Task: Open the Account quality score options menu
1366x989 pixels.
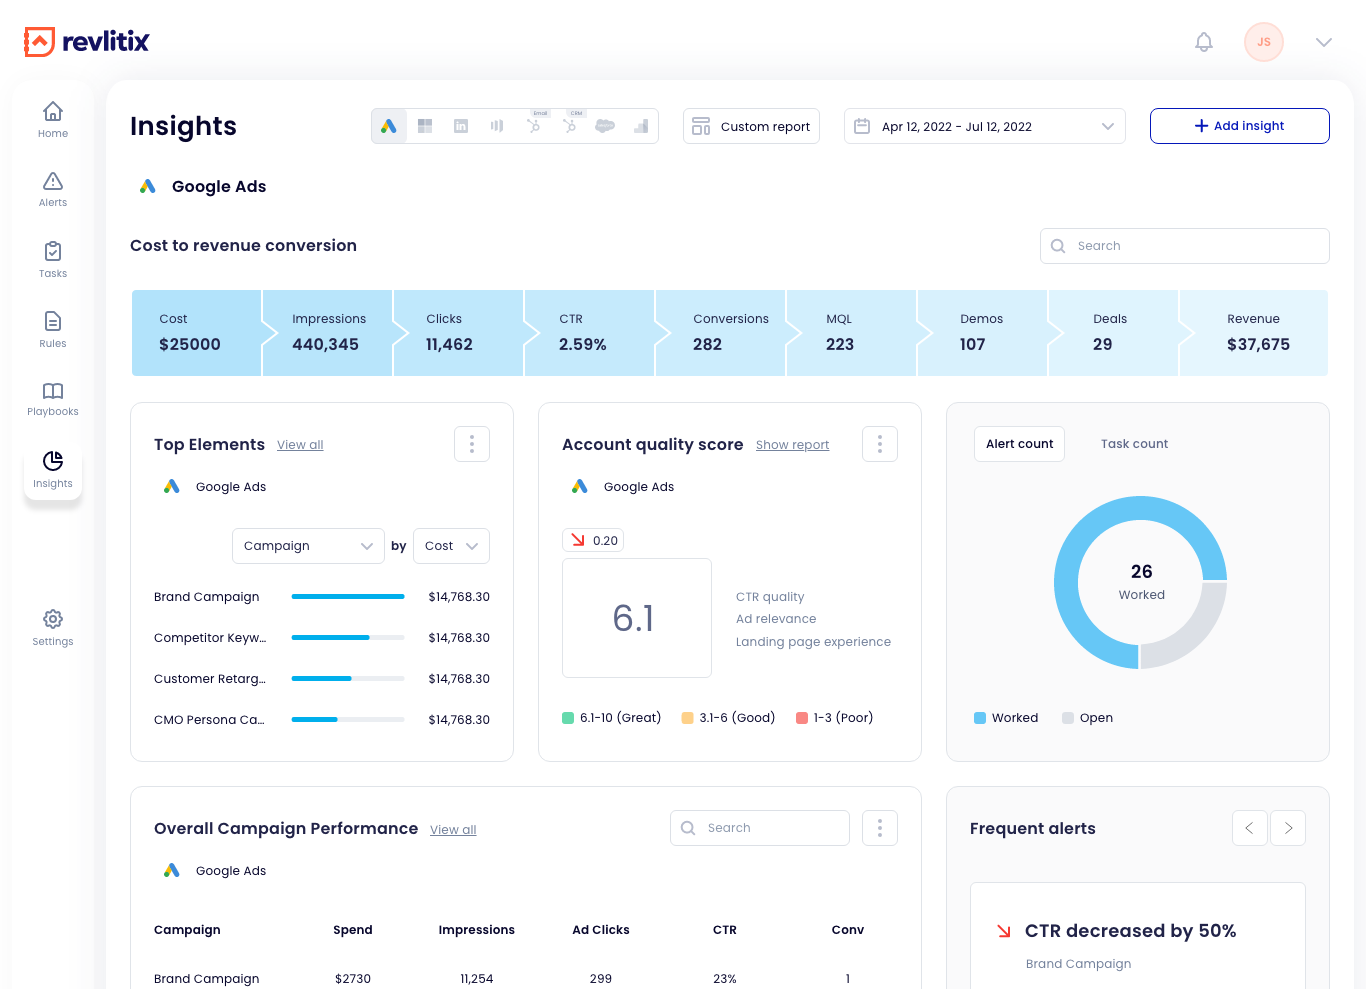Action: pyautogui.click(x=879, y=443)
